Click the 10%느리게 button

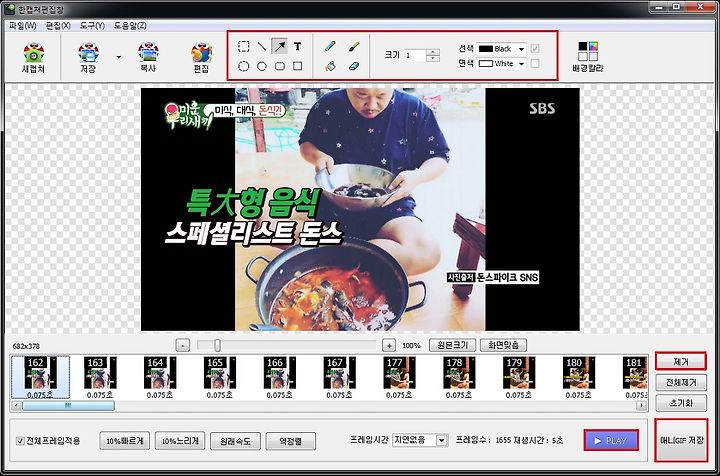point(180,441)
